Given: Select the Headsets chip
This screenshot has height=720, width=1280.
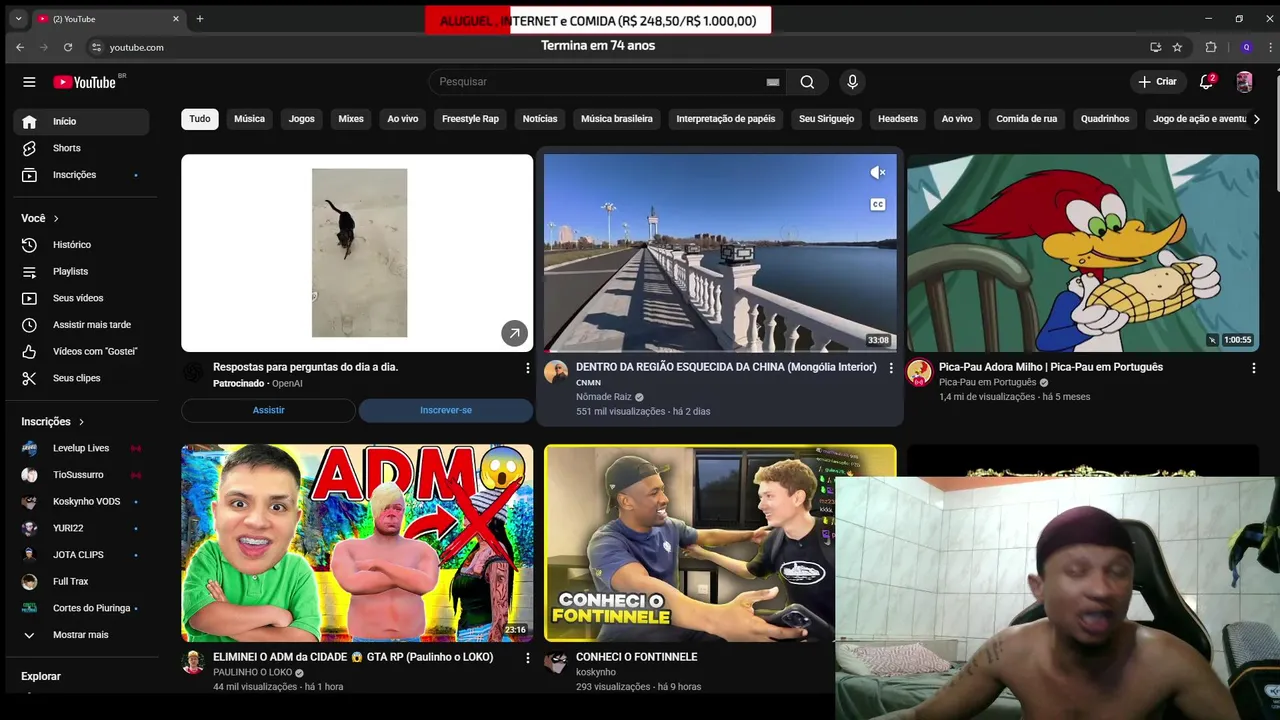Looking at the screenshot, I should (x=898, y=119).
